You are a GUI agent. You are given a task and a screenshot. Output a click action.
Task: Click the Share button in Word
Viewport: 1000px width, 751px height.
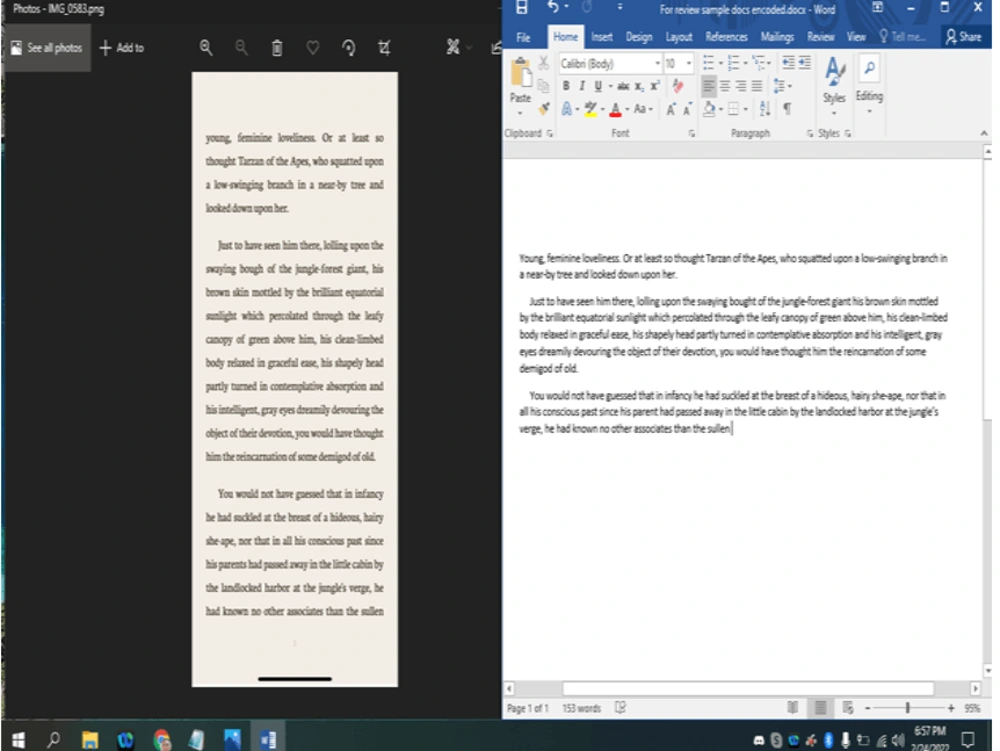[964, 37]
